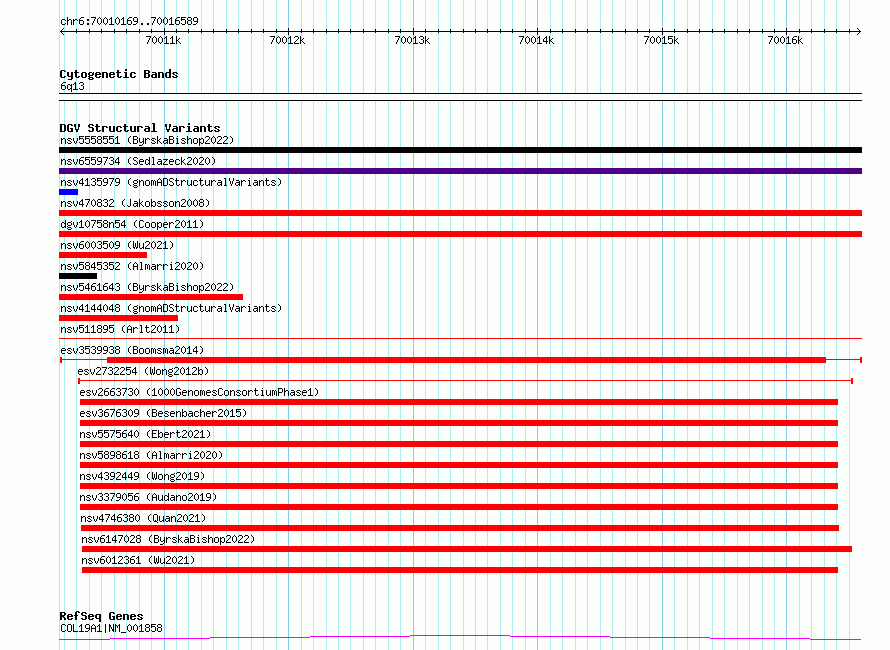
Task: Click the 70014k ruler tick label
Action: point(536,40)
